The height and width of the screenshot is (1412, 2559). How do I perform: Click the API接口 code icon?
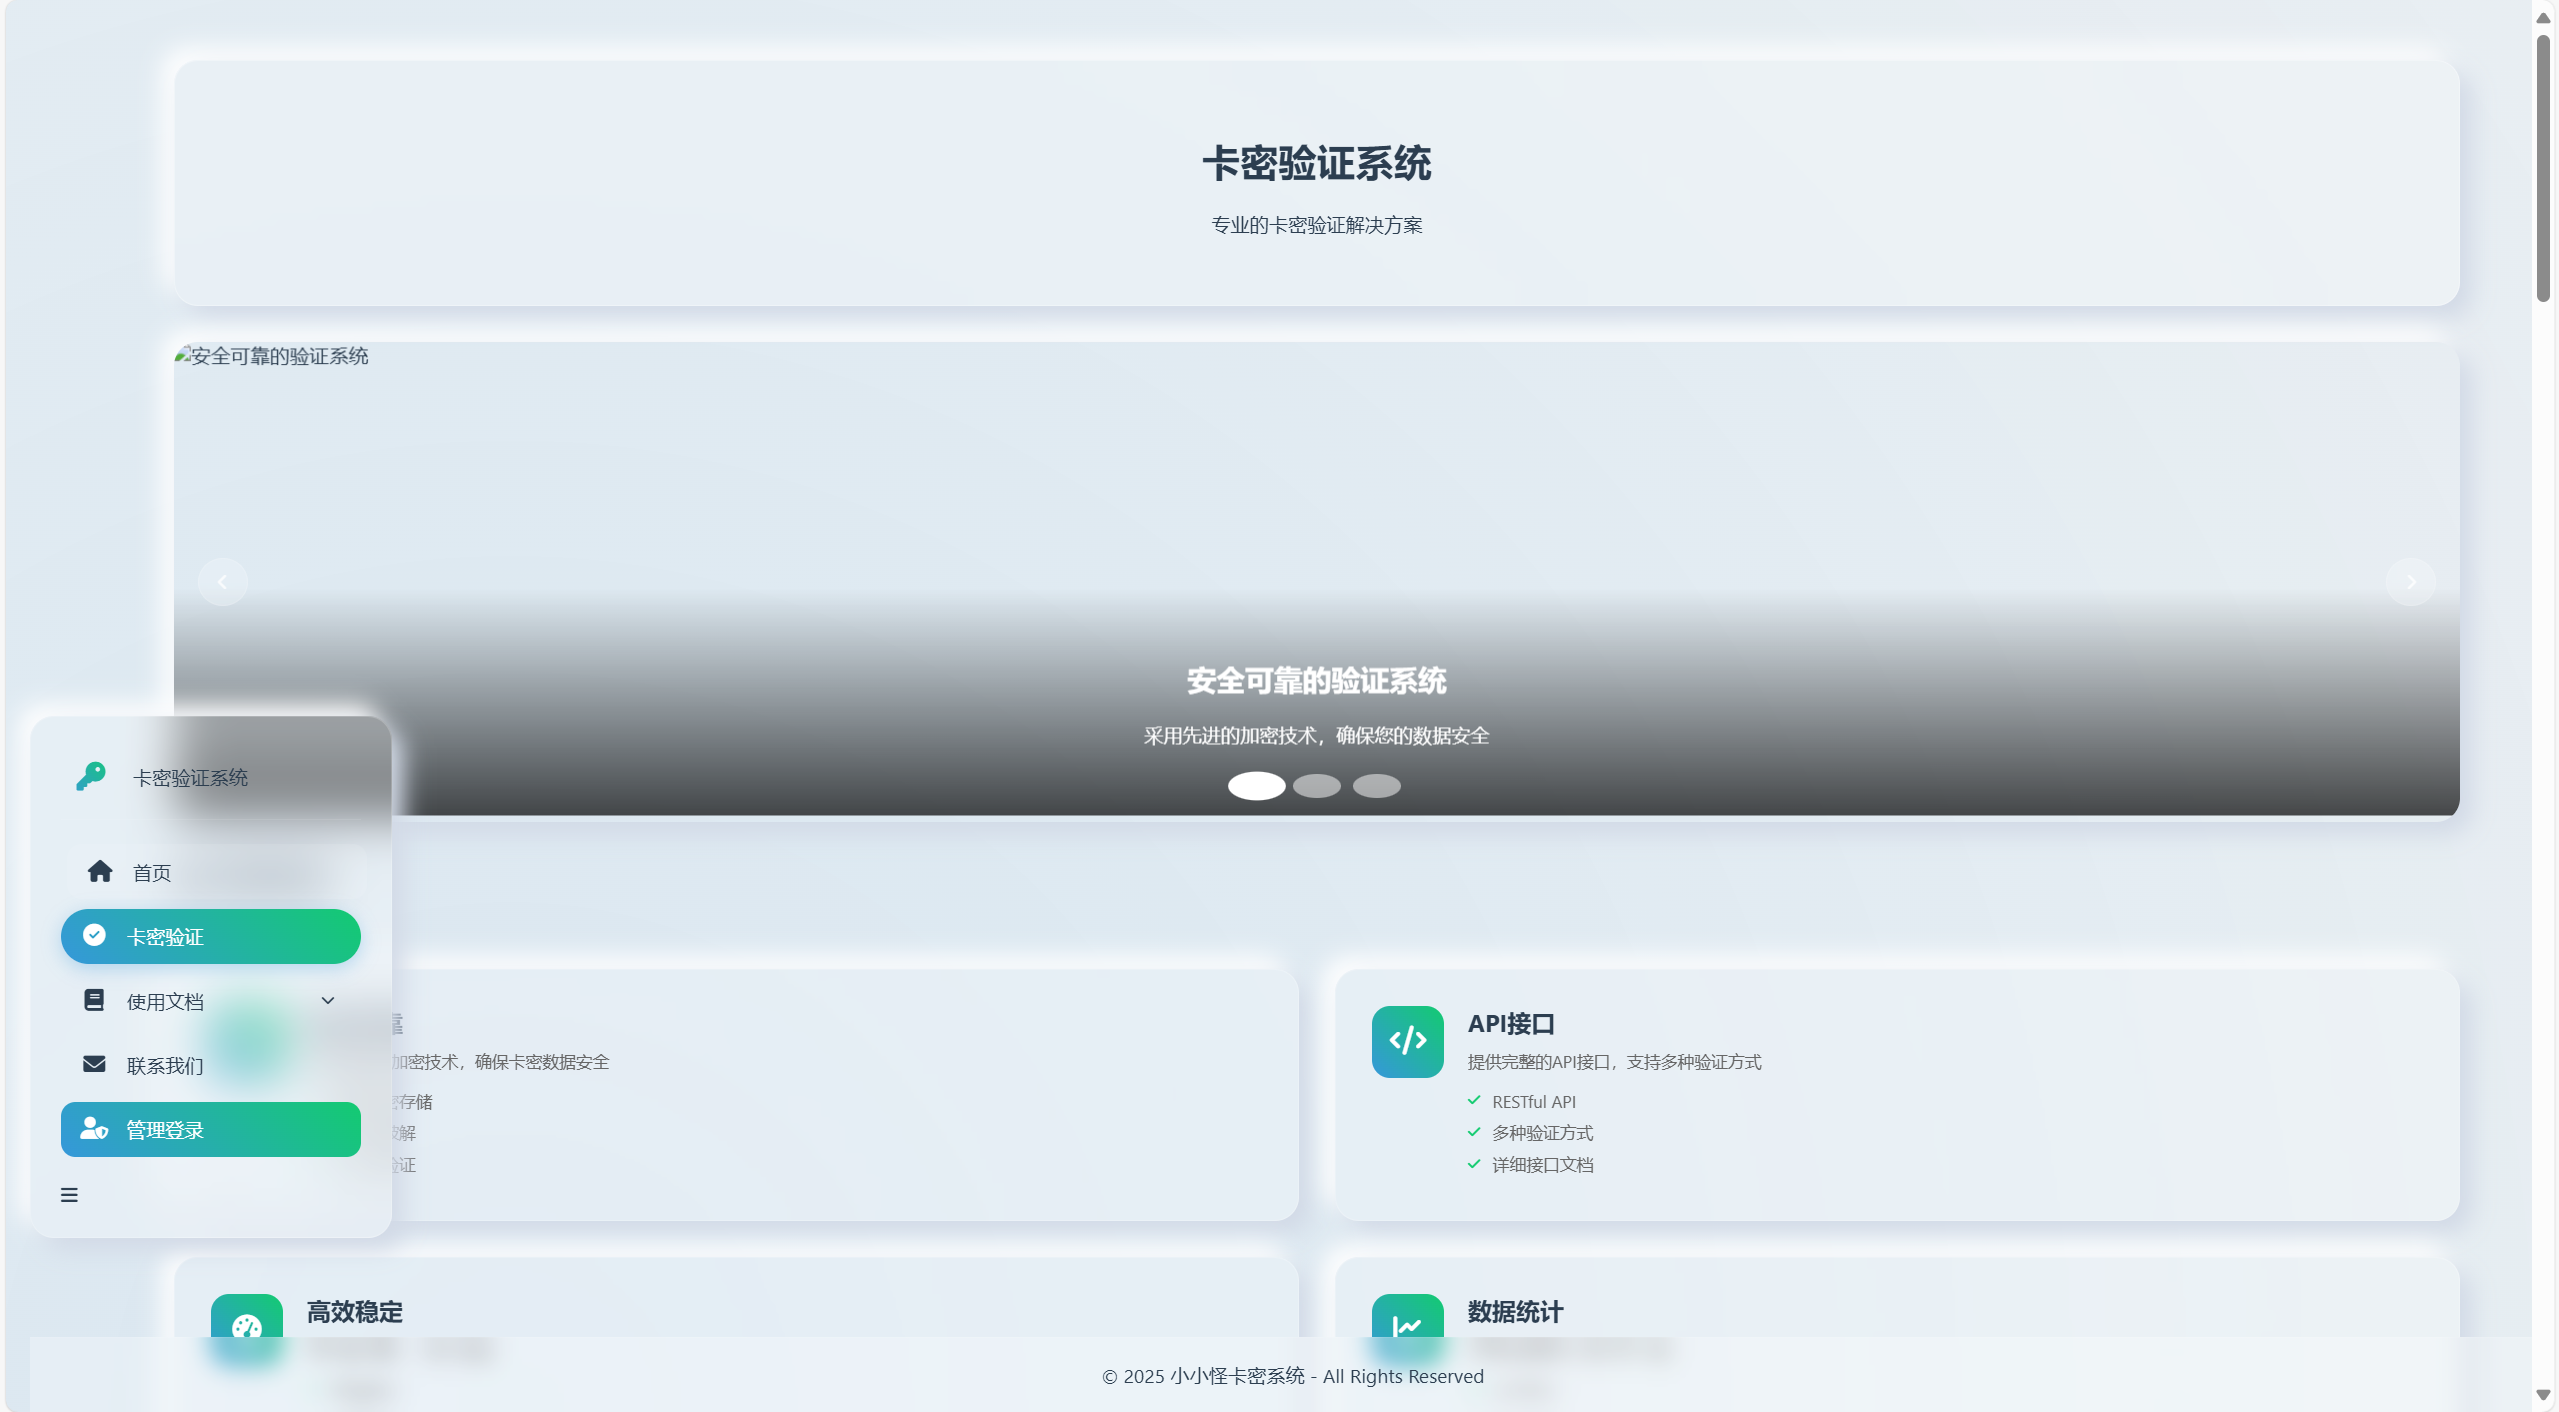1407,1041
